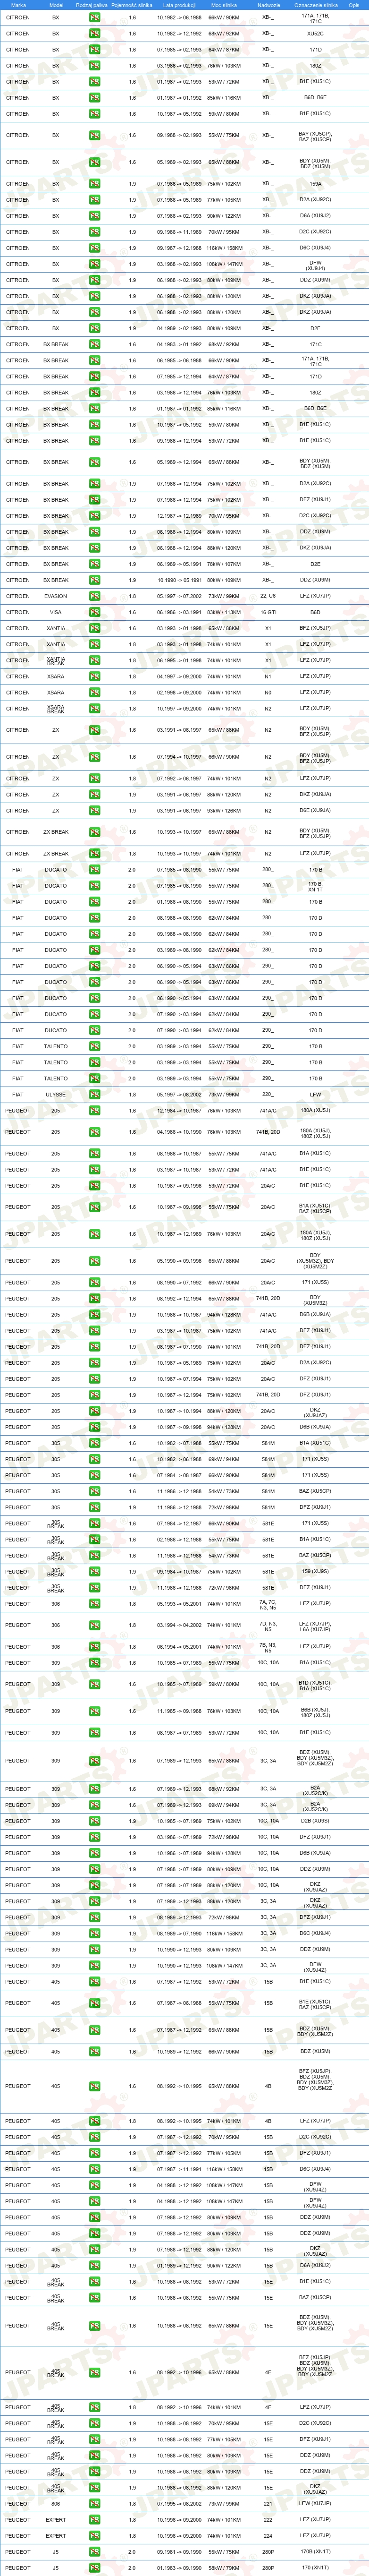Click the '06.1986 -> 03.1991' production years cell
The height and width of the screenshot is (2576, 369).
pos(179,612)
